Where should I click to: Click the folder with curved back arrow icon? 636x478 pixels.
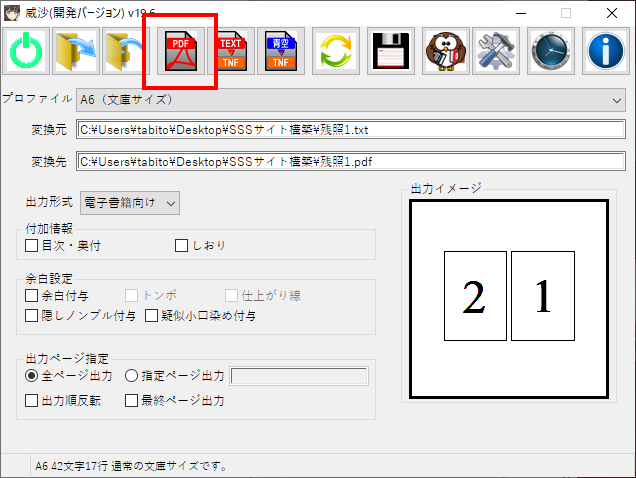point(126,51)
